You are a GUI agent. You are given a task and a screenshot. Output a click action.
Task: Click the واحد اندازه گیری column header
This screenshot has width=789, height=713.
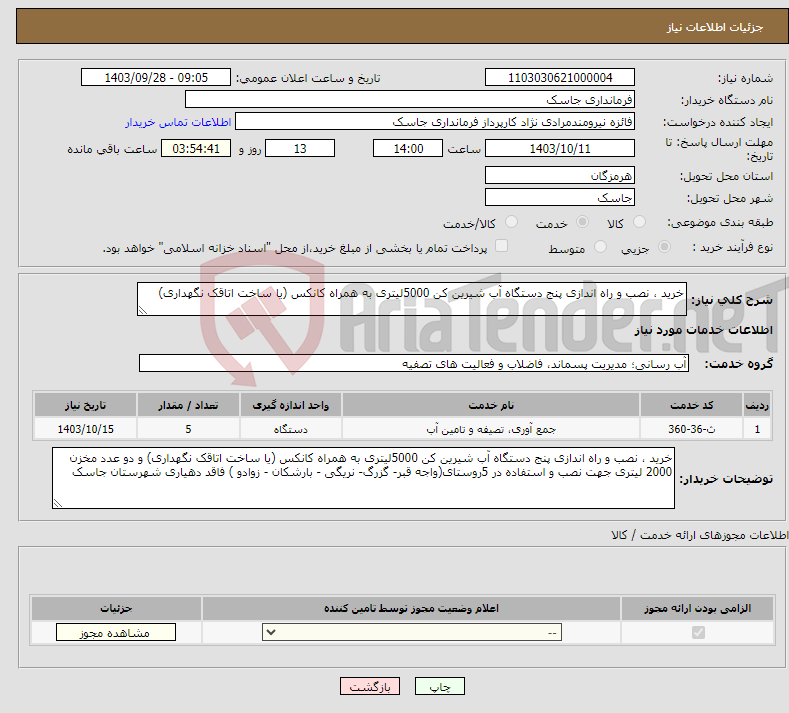[291, 405]
